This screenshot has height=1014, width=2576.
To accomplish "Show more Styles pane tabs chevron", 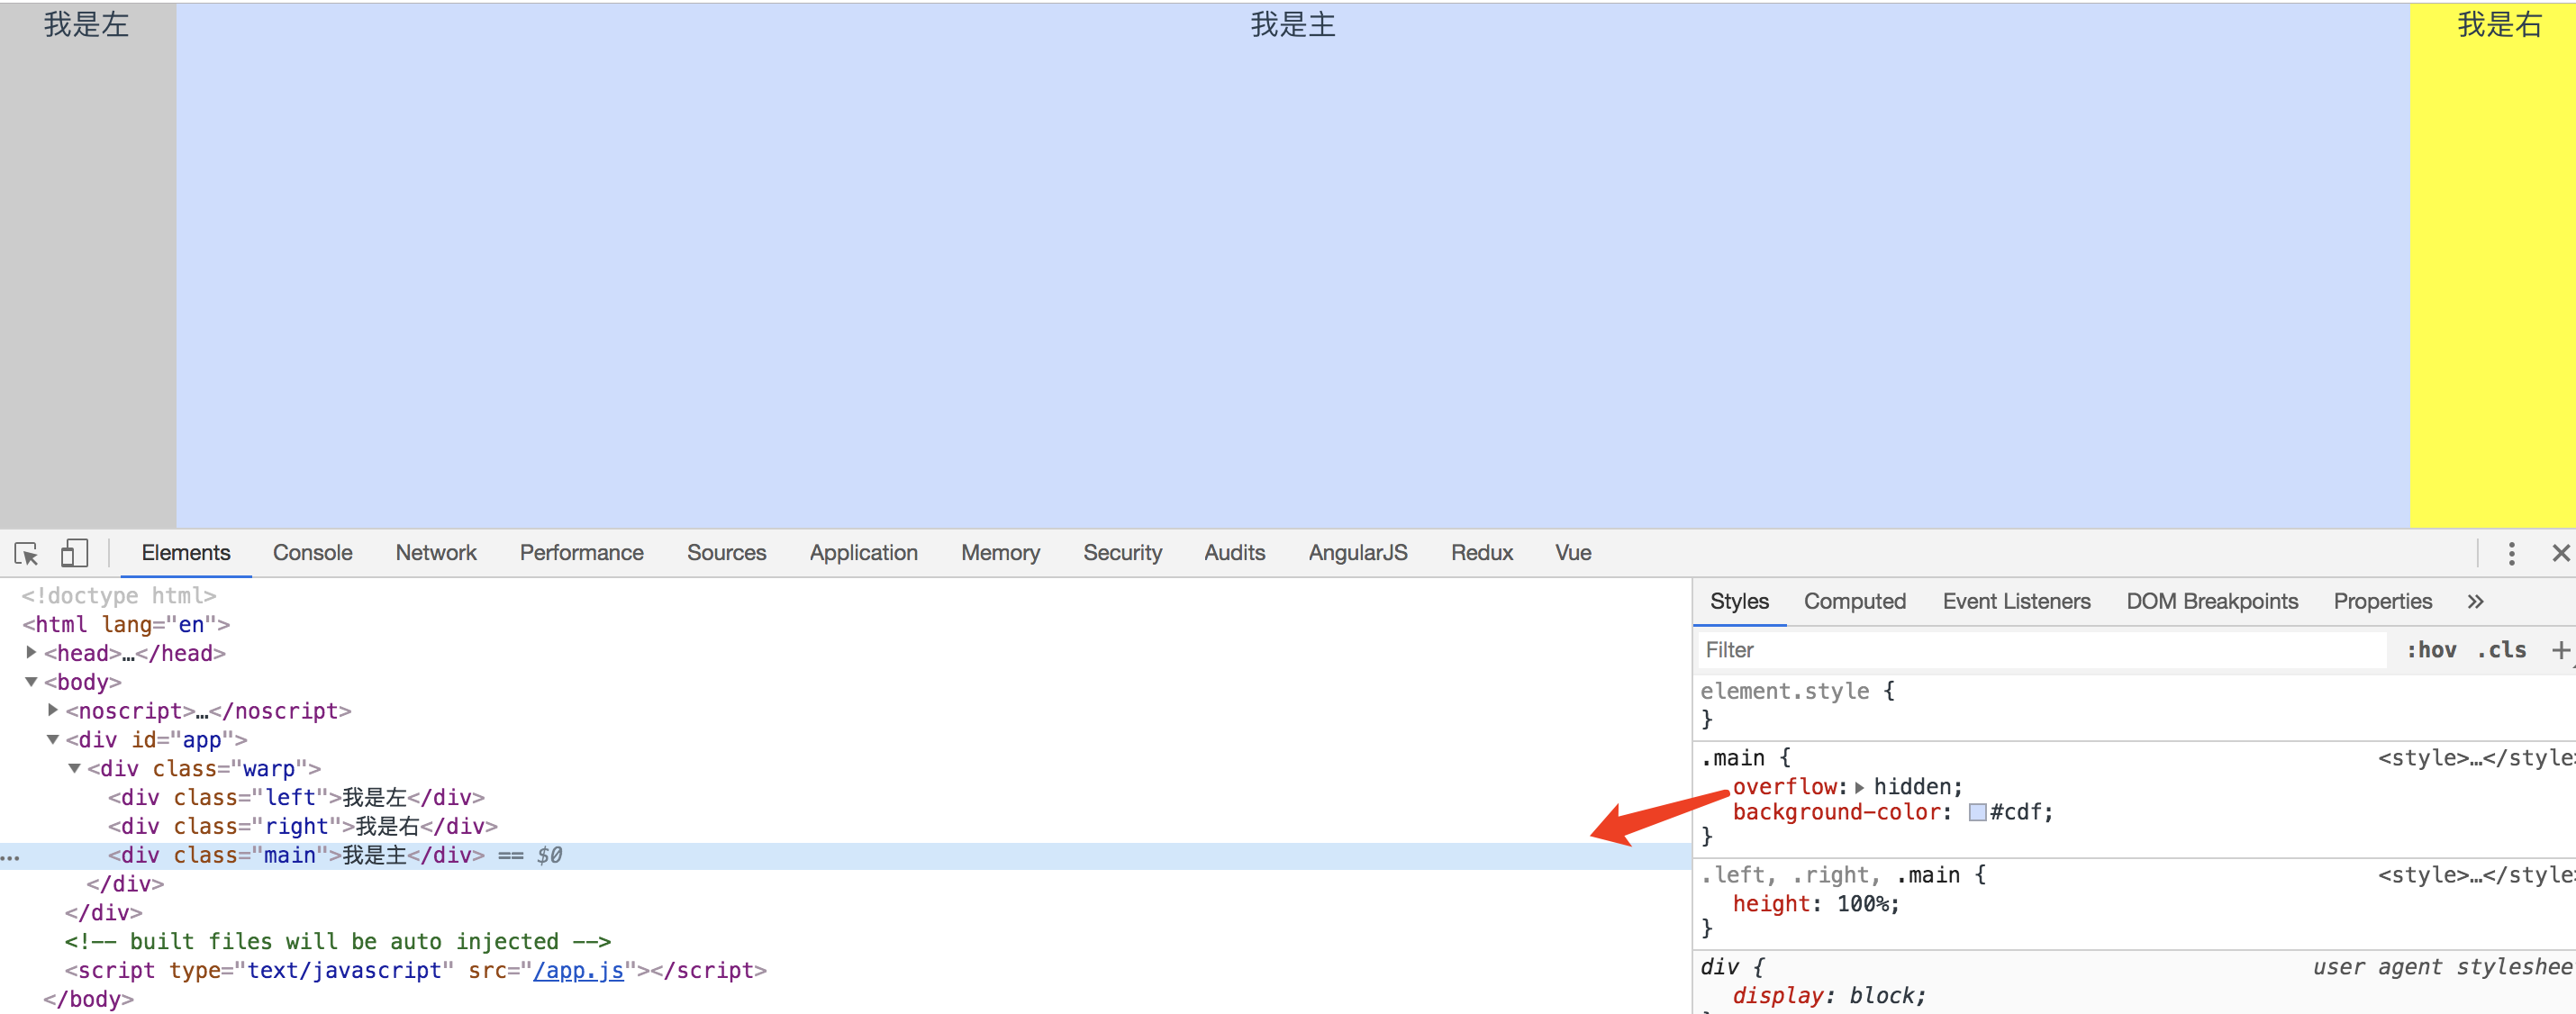I will coord(2475,601).
